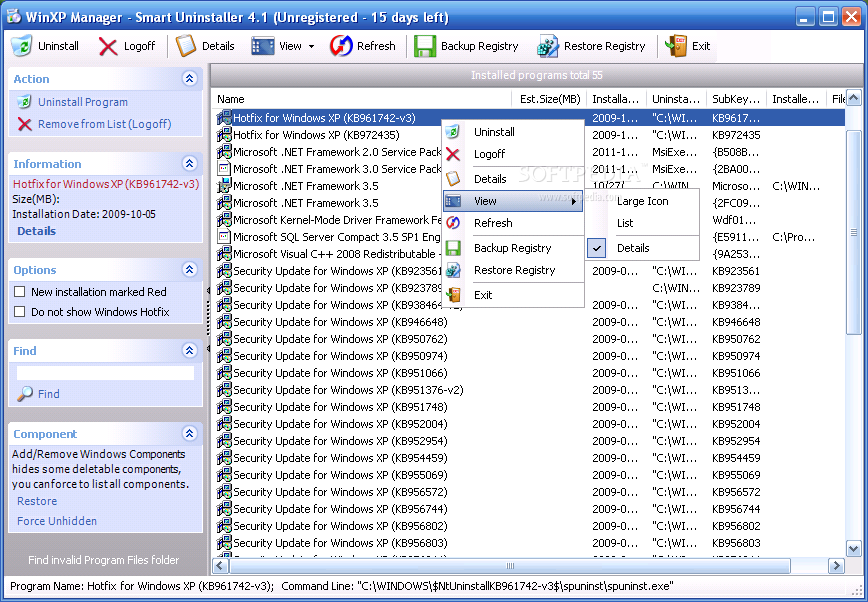
Task: Collapse the Find panel
Action: pos(190,350)
